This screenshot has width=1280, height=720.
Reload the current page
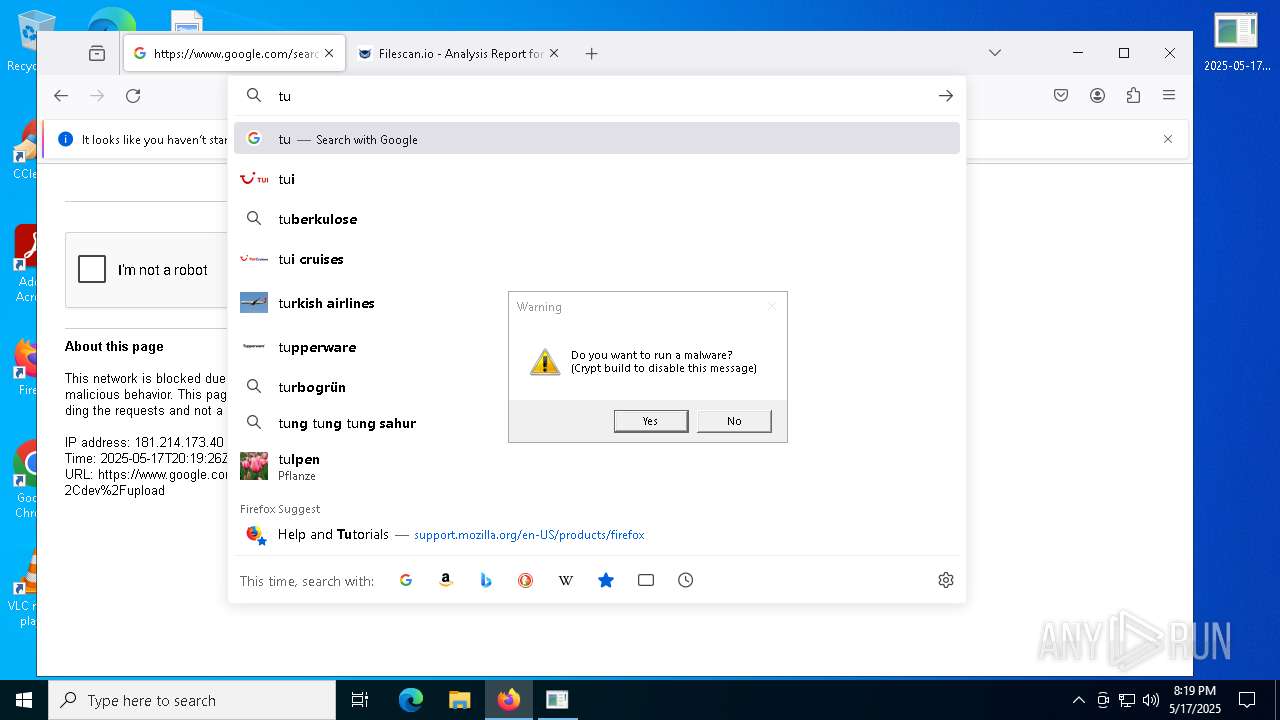coord(133,96)
